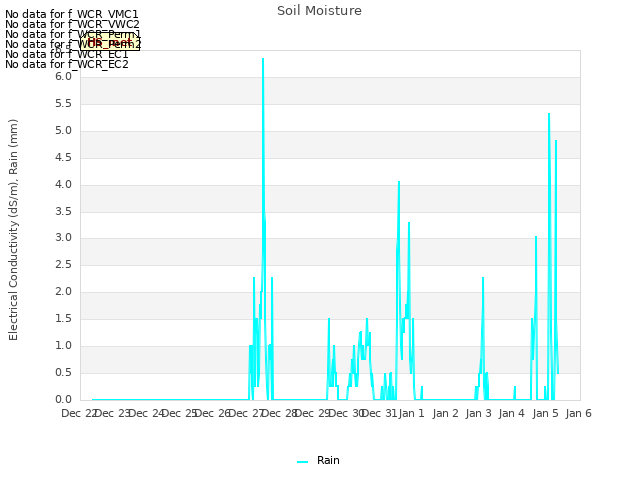This screenshot has width=640, height=480.
Task: Click the 3.5 y-axis tick label
Action: click(x=63, y=211)
